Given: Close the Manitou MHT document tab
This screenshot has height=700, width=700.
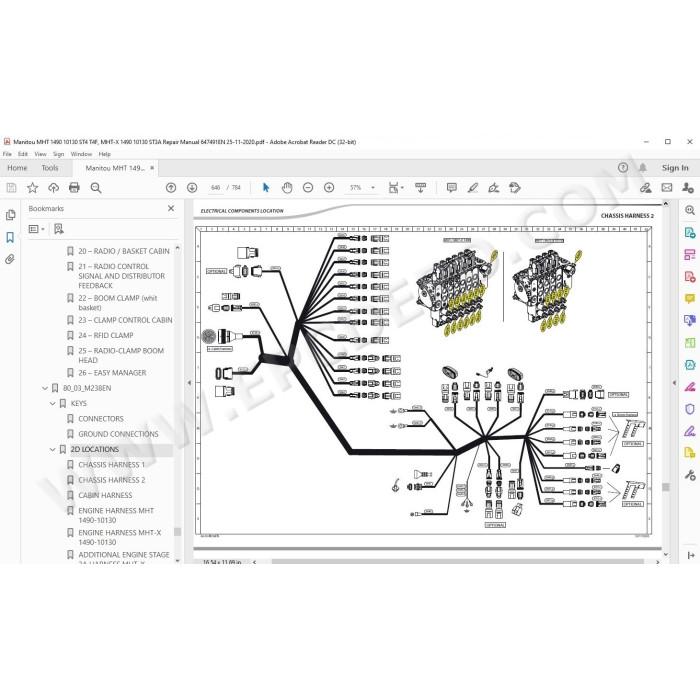Looking at the screenshot, I should pos(152,168).
